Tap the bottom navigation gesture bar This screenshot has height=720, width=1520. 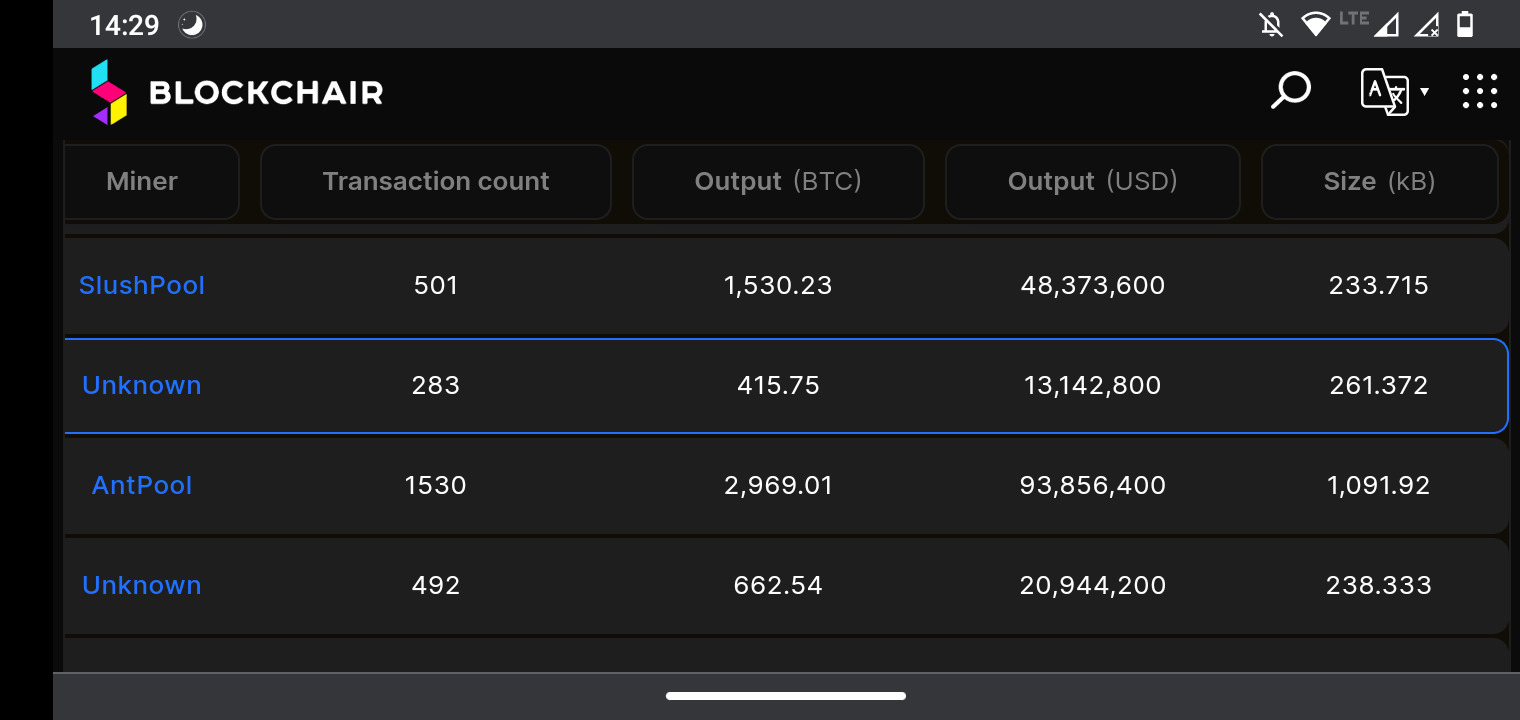point(786,696)
